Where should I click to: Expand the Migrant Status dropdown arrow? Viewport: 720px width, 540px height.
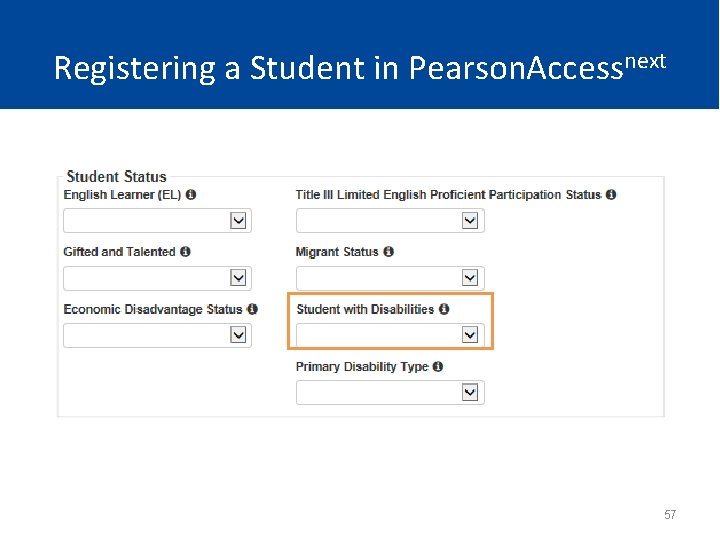click(x=470, y=278)
